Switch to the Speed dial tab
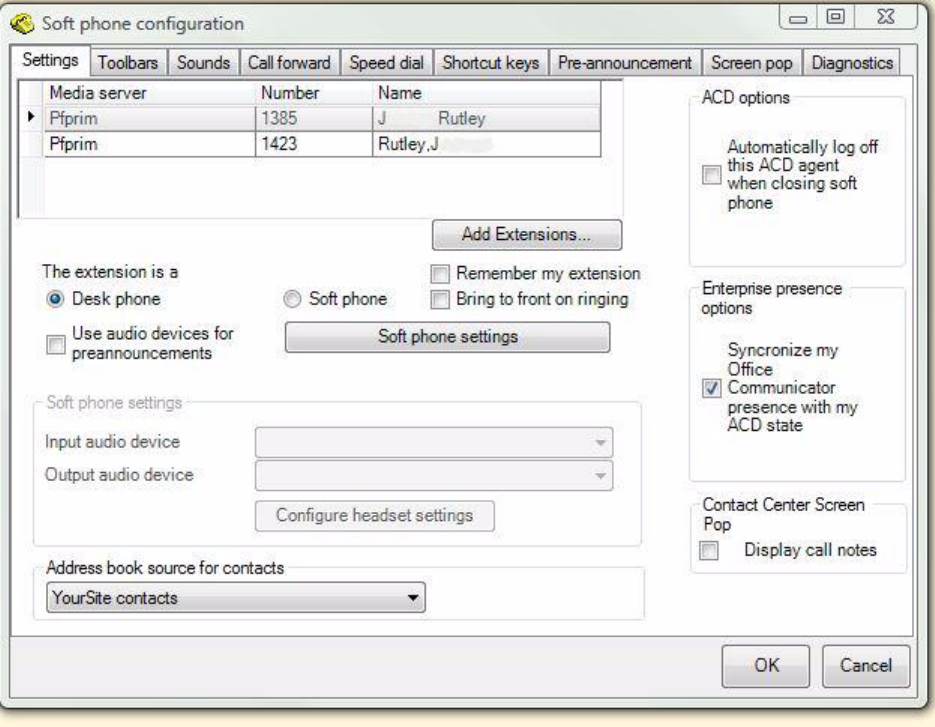 point(386,63)
